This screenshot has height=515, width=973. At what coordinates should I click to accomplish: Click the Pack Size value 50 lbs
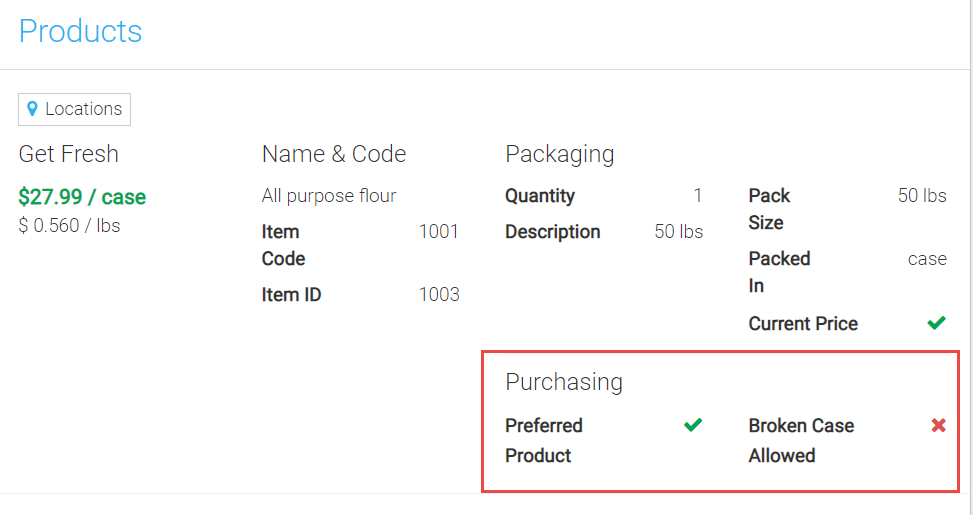click(x=921, y=196)
